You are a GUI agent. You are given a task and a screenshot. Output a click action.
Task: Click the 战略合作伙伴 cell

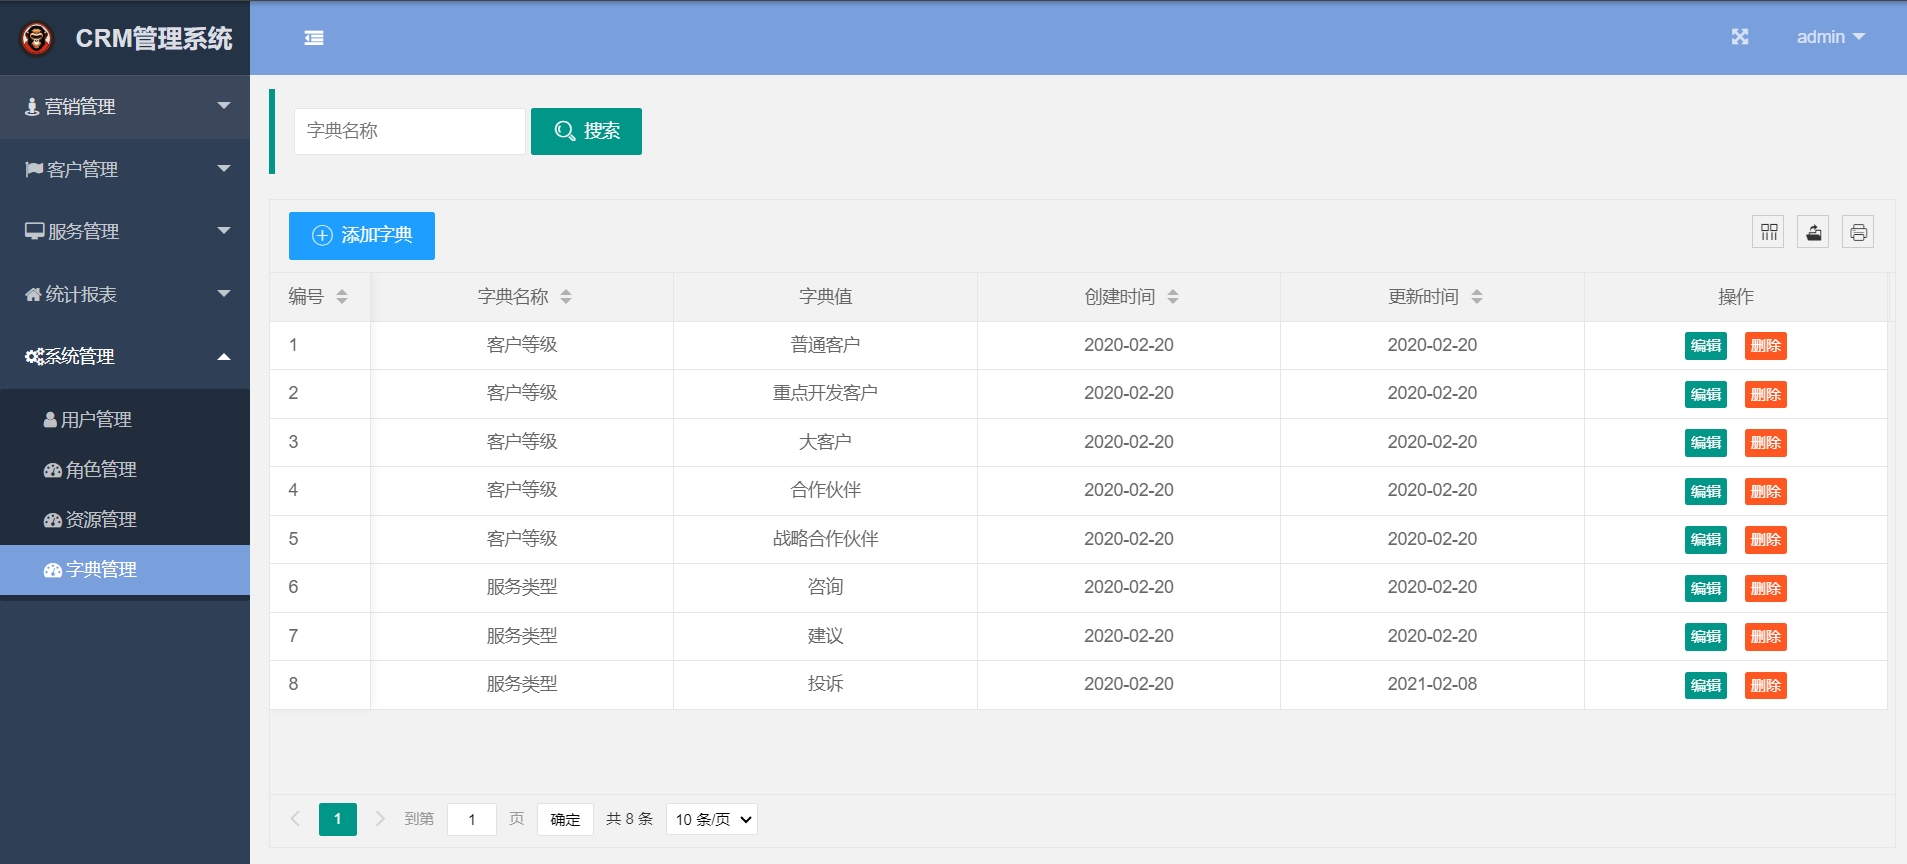click(825, 539)
